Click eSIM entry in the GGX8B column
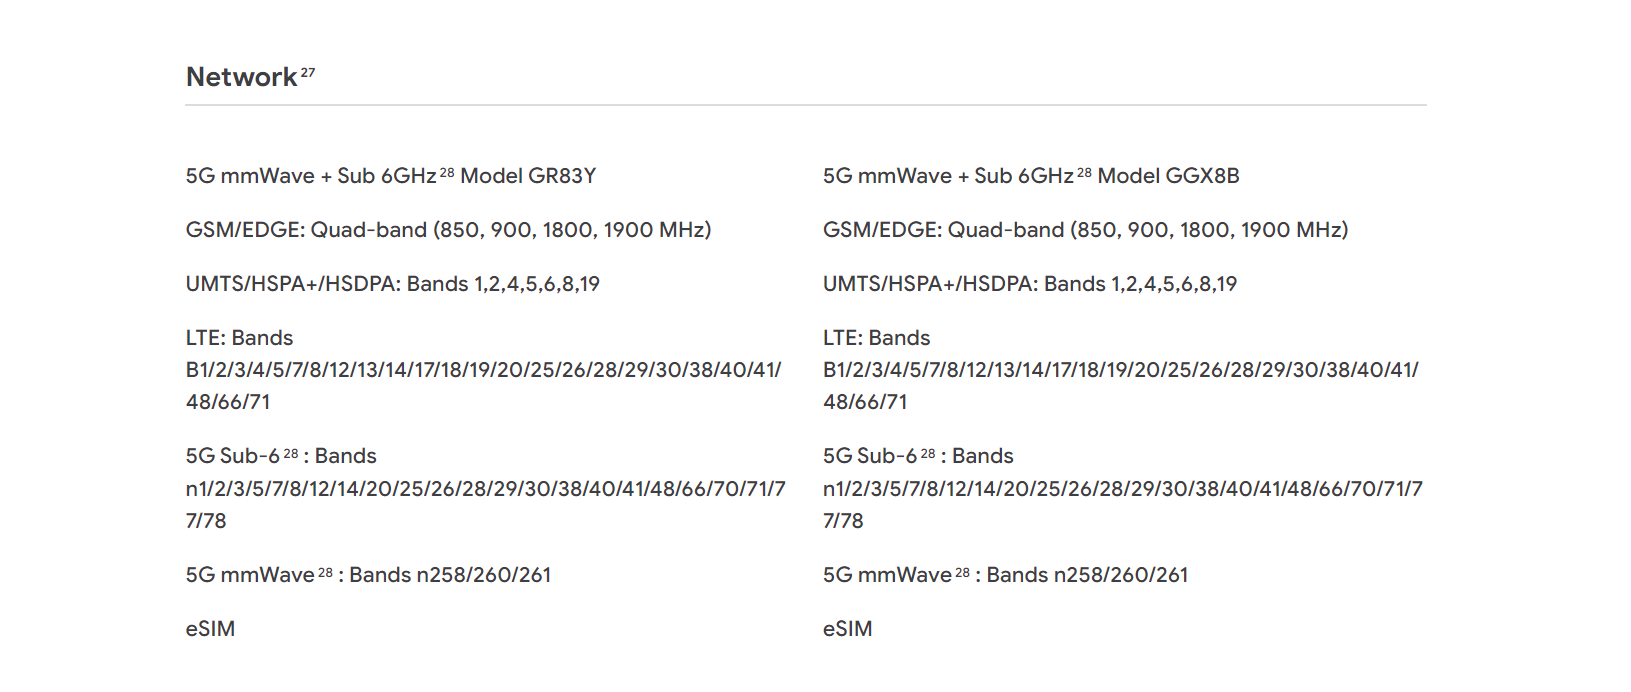The image size is (1631, 692). pyautogui.click(x=847, y=629)
